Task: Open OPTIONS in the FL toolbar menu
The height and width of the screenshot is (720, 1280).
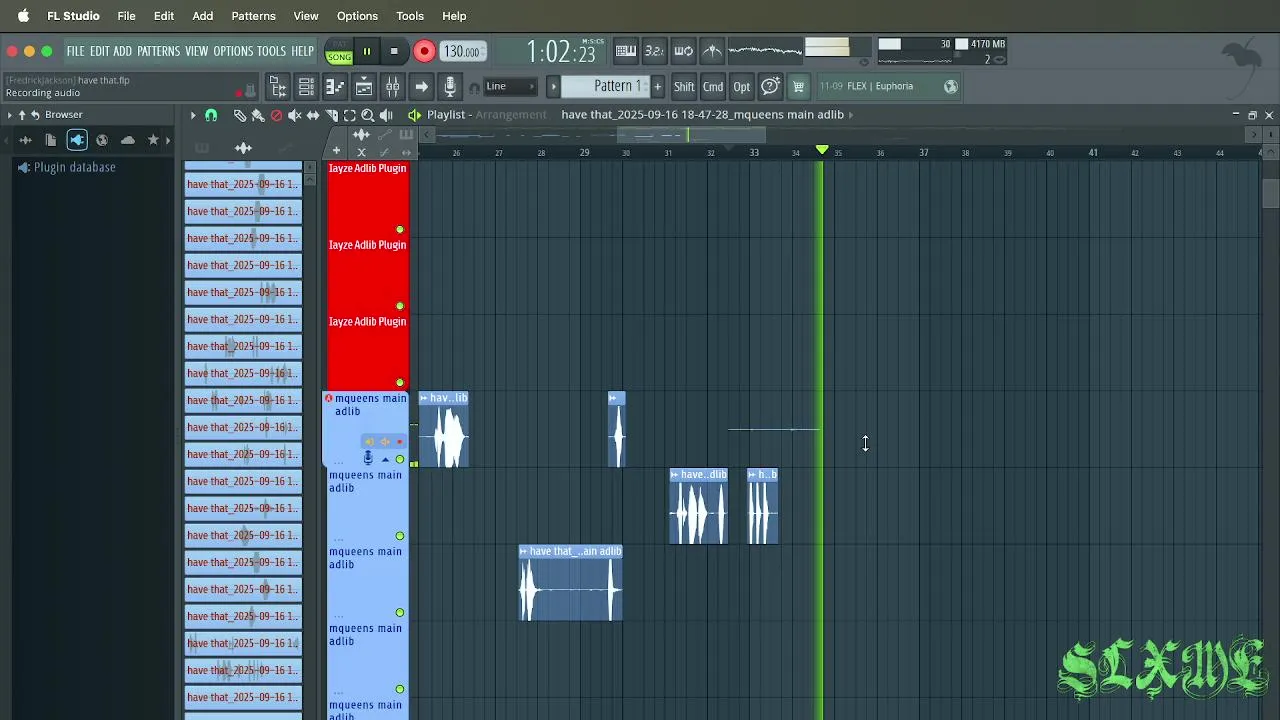Action: [x=233, y=52]
